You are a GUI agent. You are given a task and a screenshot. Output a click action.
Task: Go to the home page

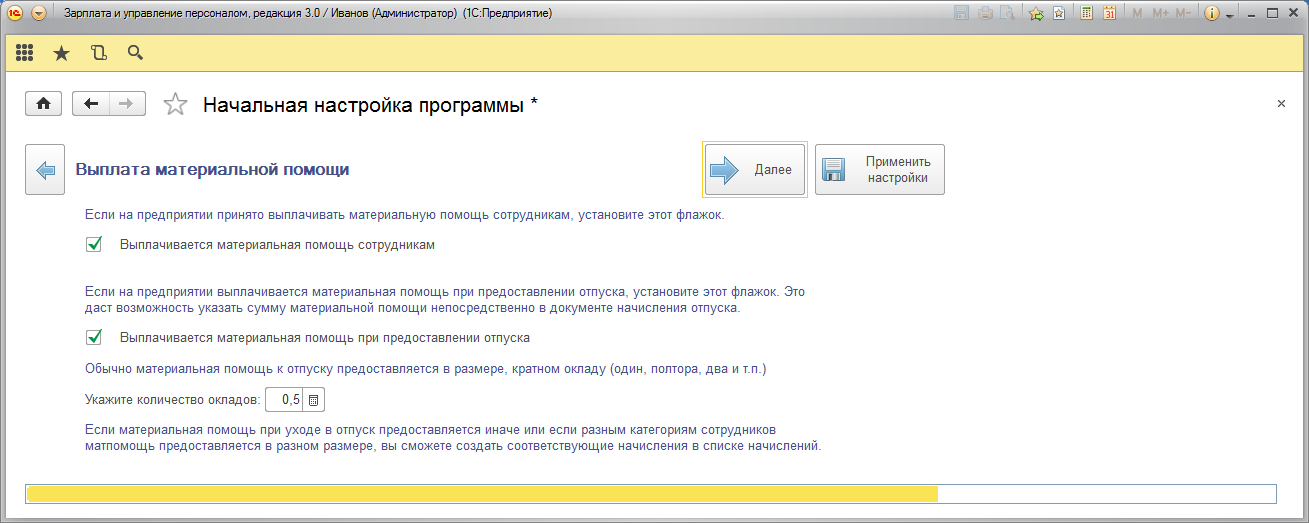44,104
